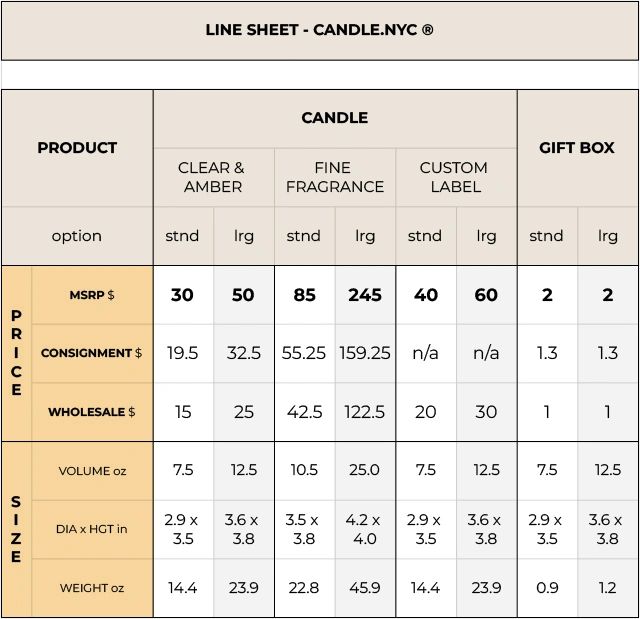
Task: Select the Fine Fragrance subheader cell
Action: pyautogui.click(x=335, y=177)
